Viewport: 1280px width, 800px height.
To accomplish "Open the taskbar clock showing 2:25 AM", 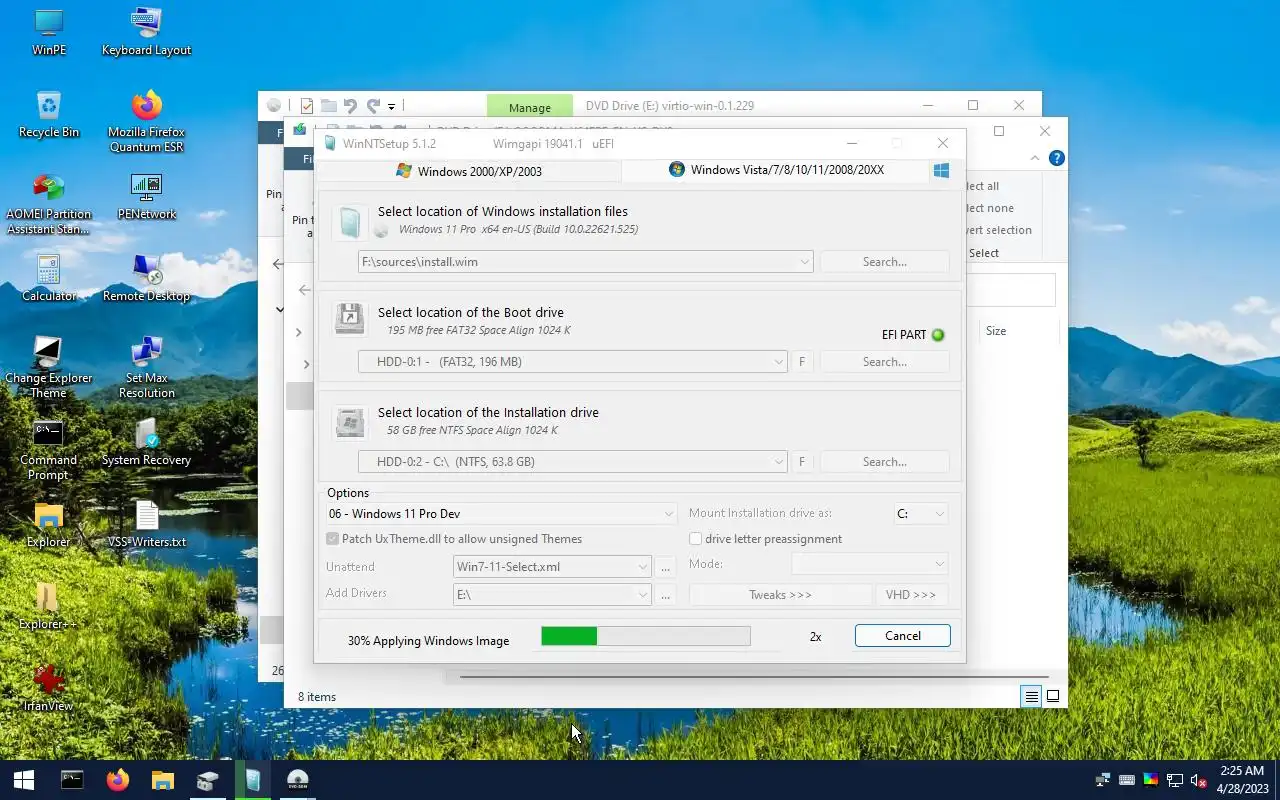I will 1241,780.
